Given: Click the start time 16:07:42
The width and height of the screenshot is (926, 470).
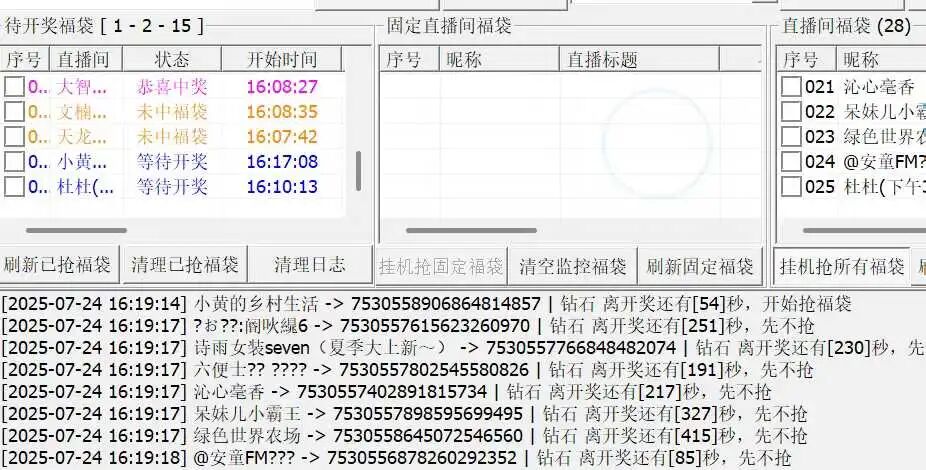Looking at the screenshot, I should click(282, 136).
